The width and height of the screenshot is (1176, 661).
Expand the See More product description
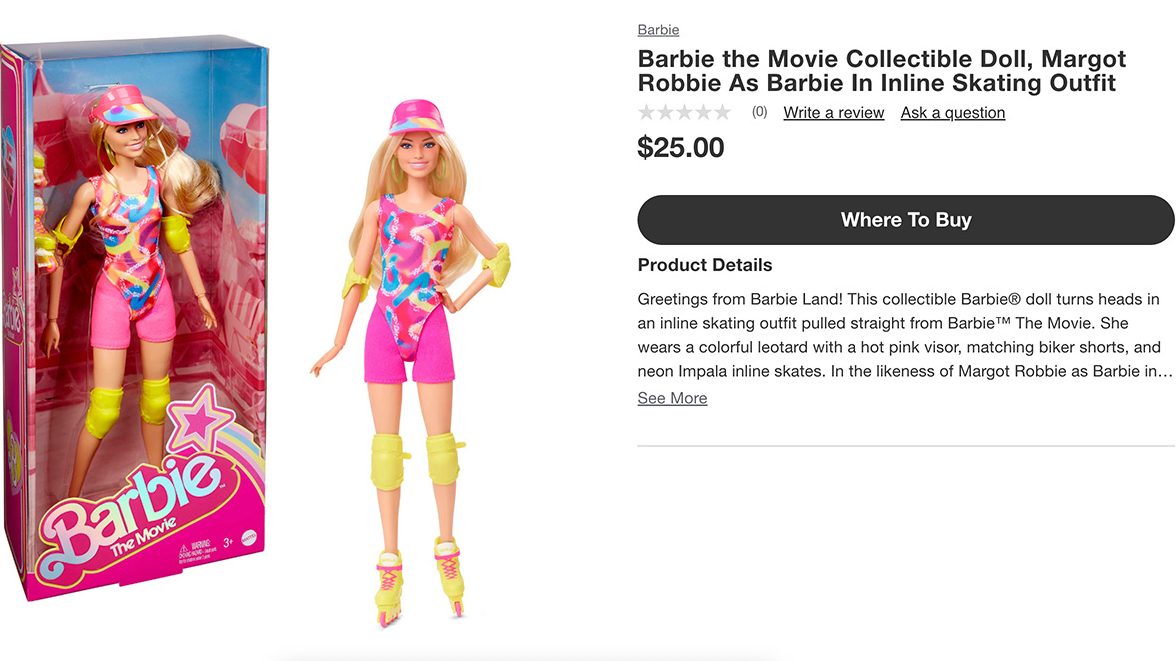click(x=672, y=397)
